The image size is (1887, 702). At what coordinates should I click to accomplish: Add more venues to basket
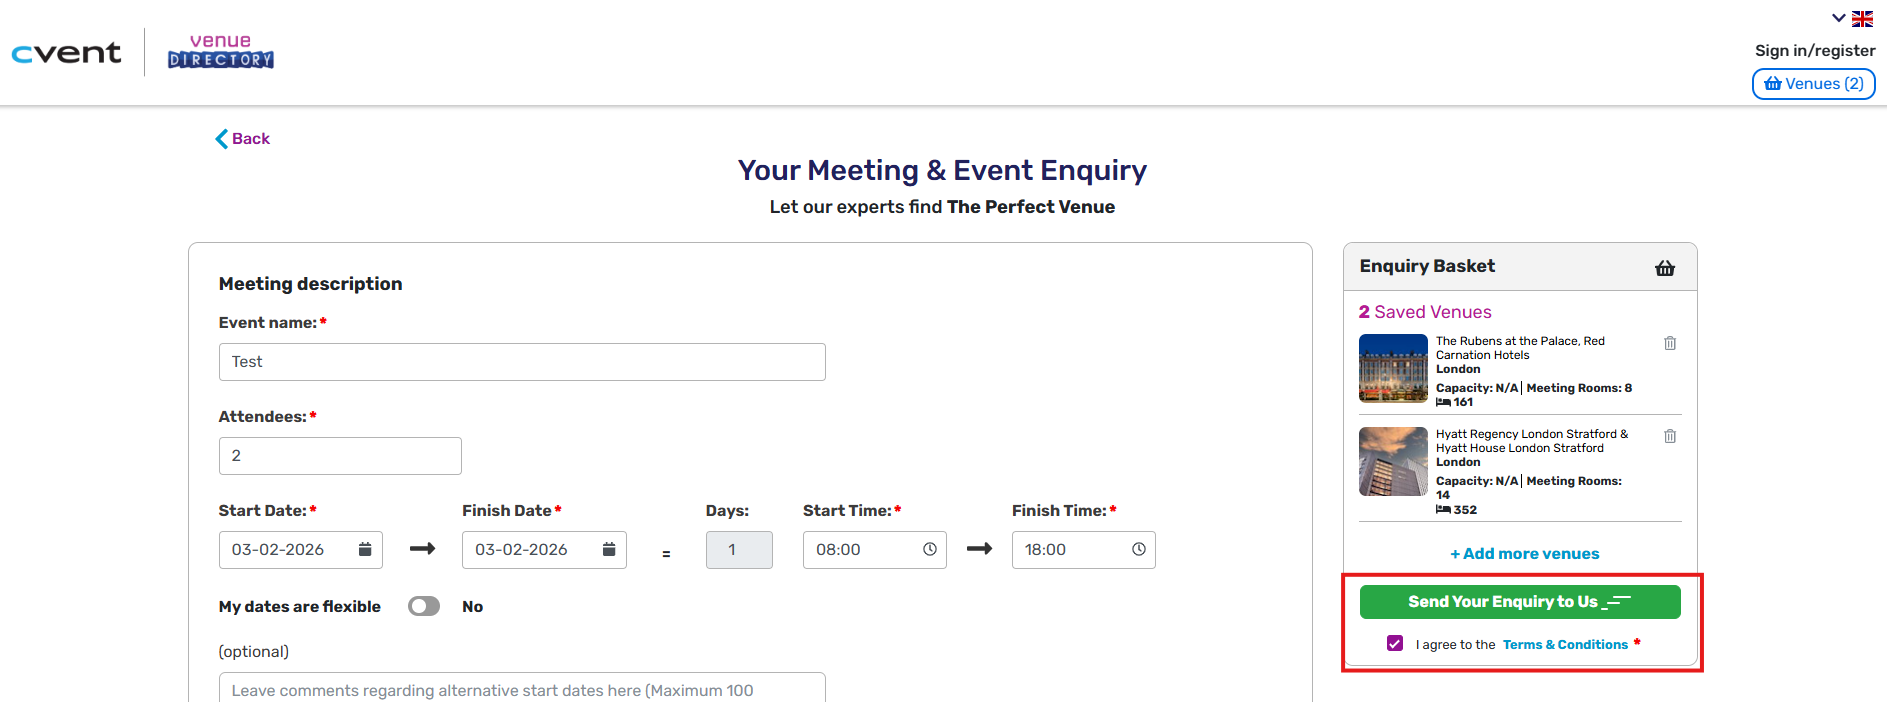[1524, 554]
